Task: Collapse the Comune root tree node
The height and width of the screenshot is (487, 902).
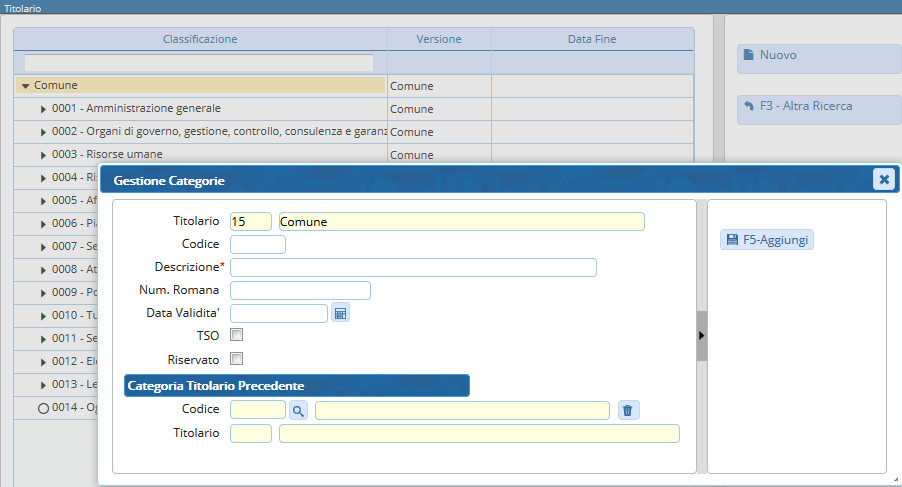Action: click(25, 86)
